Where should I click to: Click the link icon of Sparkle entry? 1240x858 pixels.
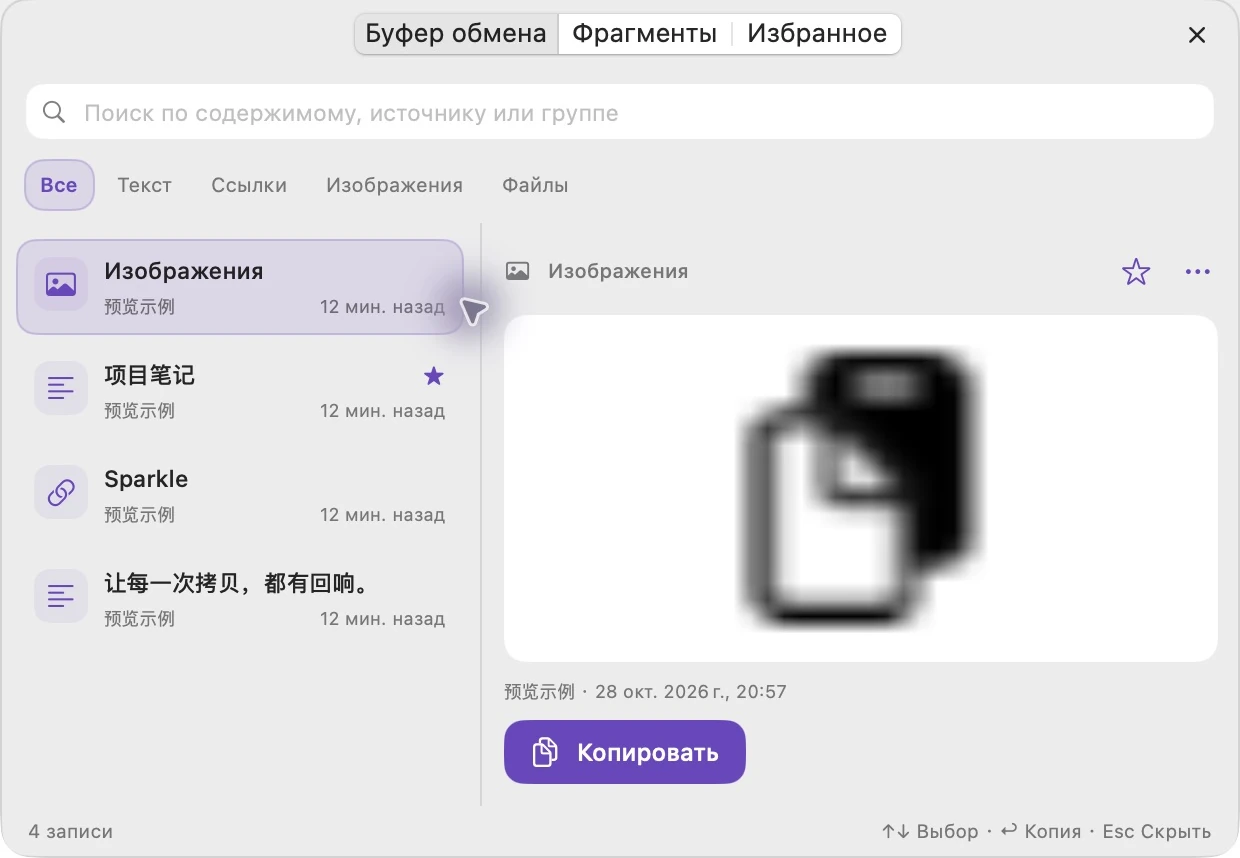[61, 492]
